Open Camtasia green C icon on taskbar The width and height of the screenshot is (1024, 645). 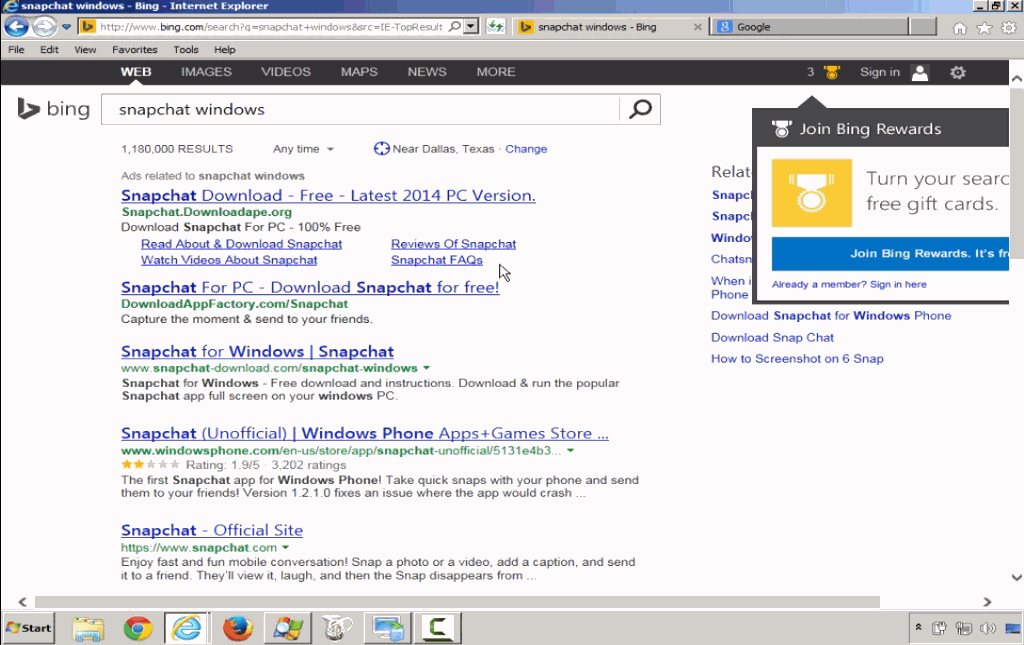click(x=438, y=629)
